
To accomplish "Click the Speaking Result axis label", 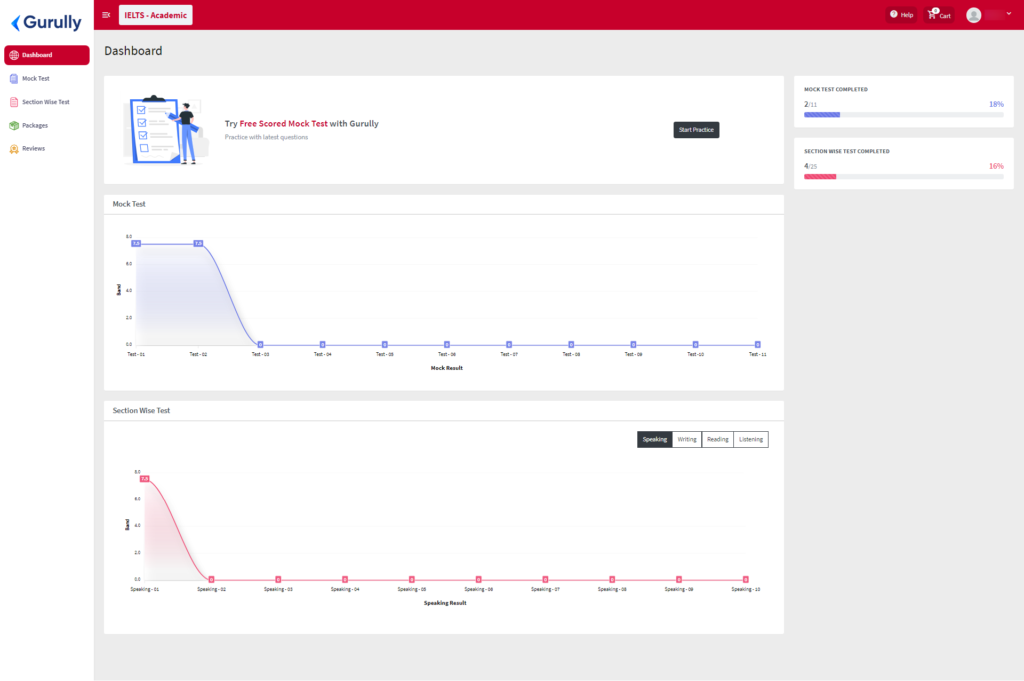I will click(445, 603).
